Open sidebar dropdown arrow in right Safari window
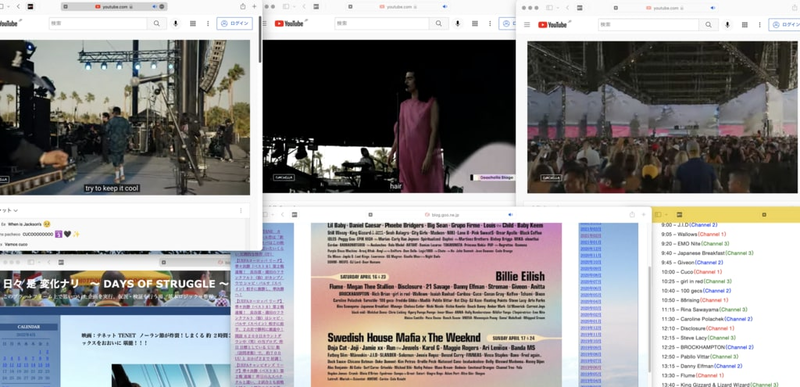The image size is (800, 387). (559, 8)
